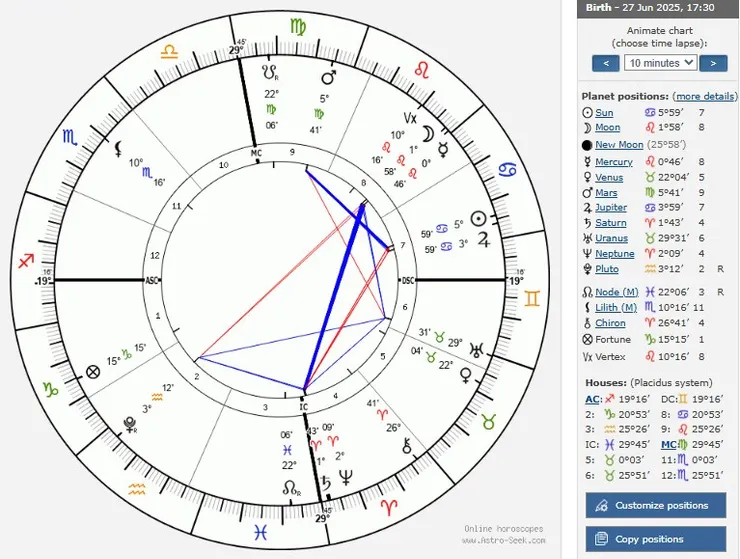Image resolution: width=740 pixels, height=559 pixels.
Task: Click the Saturn glyph in positions list
Action: [587, 223]
